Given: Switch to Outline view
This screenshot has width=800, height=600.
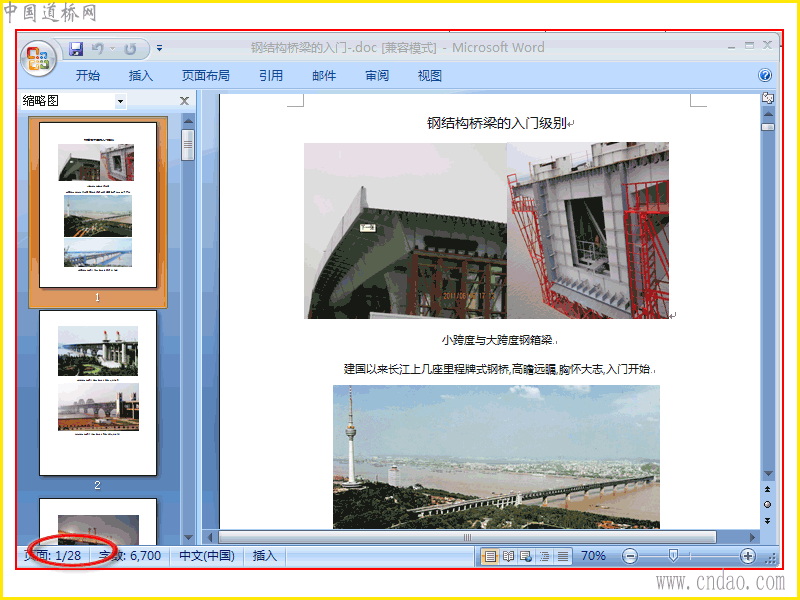Looking at the screenshot, I should (544, 556).
